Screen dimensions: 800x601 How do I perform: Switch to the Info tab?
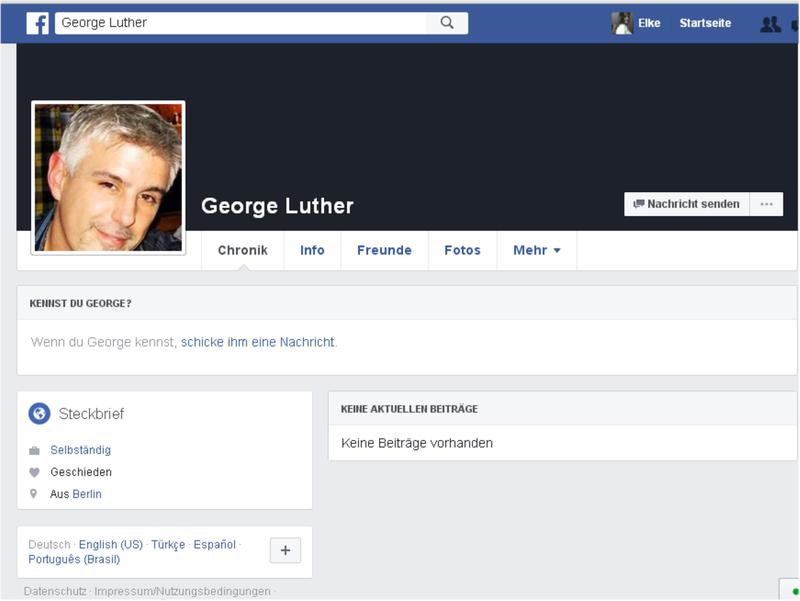coord(312,250)
